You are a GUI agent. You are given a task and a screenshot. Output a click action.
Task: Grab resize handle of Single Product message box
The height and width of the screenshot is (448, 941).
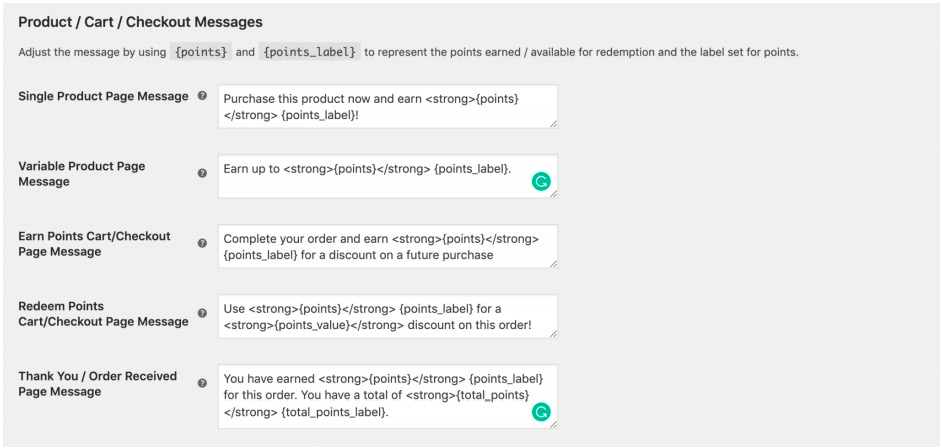point(553,123)
